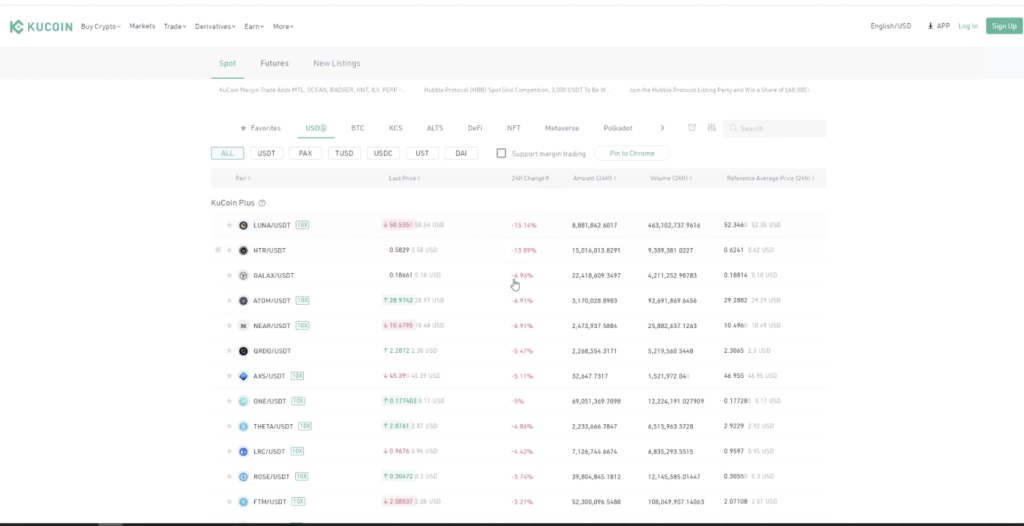Enable the Support margin trading checkbox

coord(502,153)
